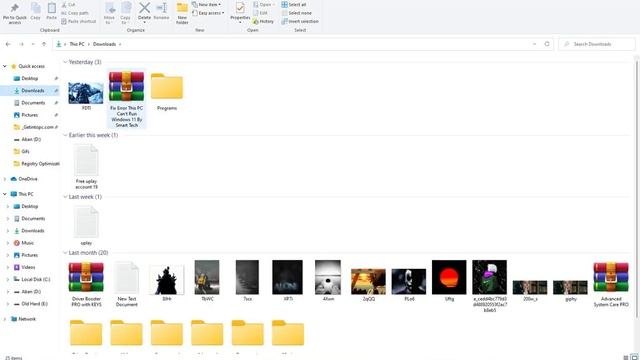
Task: Click the Delete X icon
Action: point(144,8)
